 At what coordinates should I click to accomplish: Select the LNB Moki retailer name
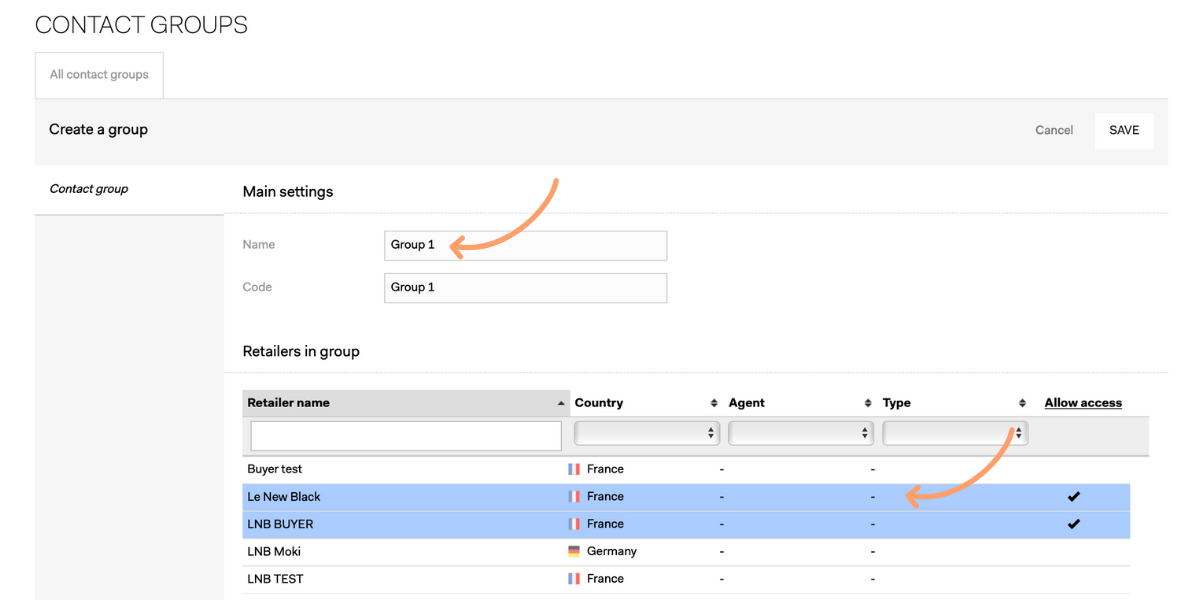tap(274, 552)
